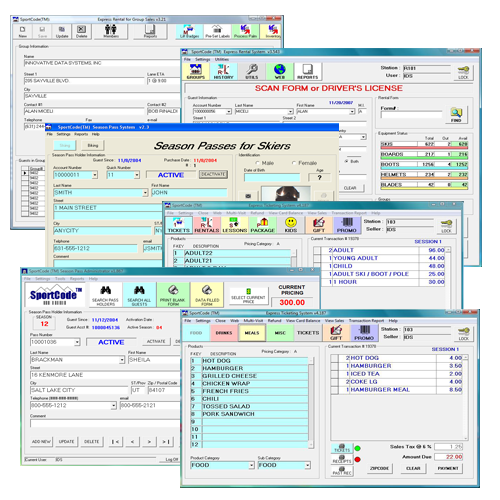Viewport: 500px width, 500px height.
Task: Click the food Products list scrollbar
Action: pyautogui.click(x=311, y=403)
